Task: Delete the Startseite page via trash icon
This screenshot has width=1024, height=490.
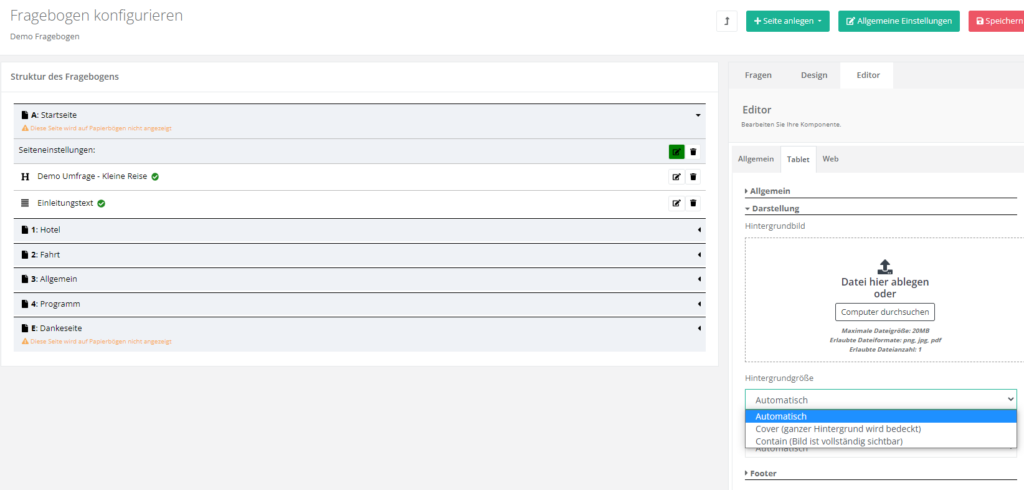Action: pyautogui.click(x=693, y=152)
